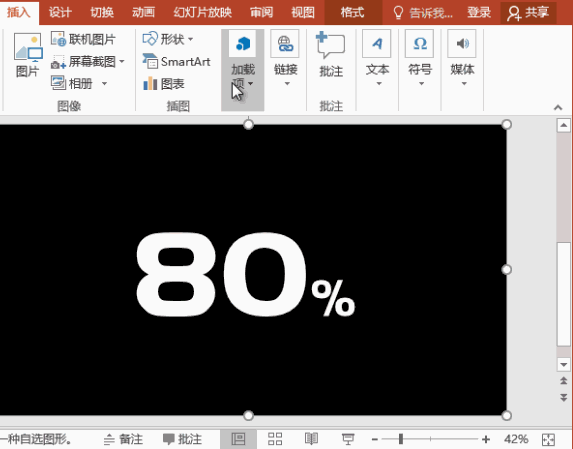Insert an online picture via 联机图片
The width and height of the screenshot is (573, 449).
click(83, 39)
